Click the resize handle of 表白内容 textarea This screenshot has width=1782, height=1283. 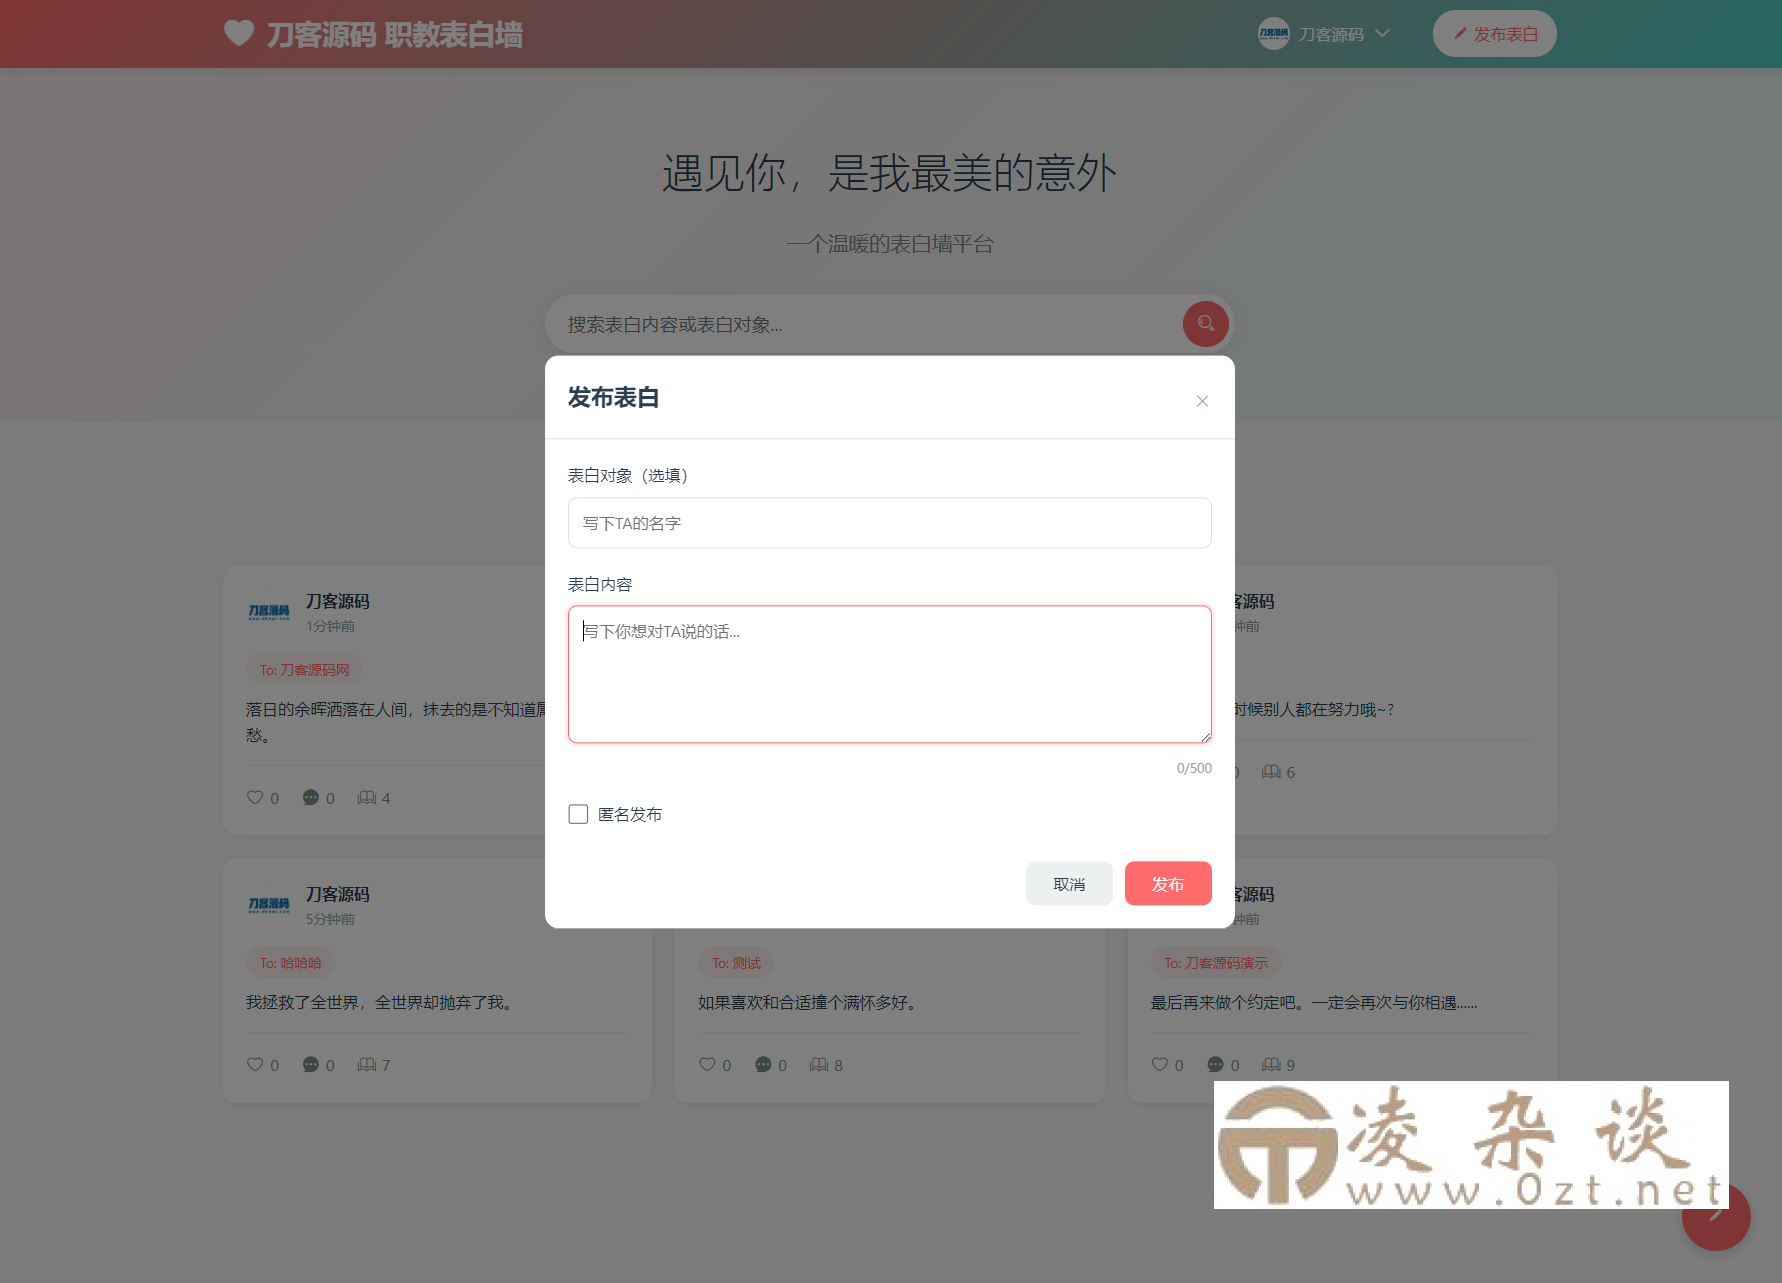(x=1204, y=736)
